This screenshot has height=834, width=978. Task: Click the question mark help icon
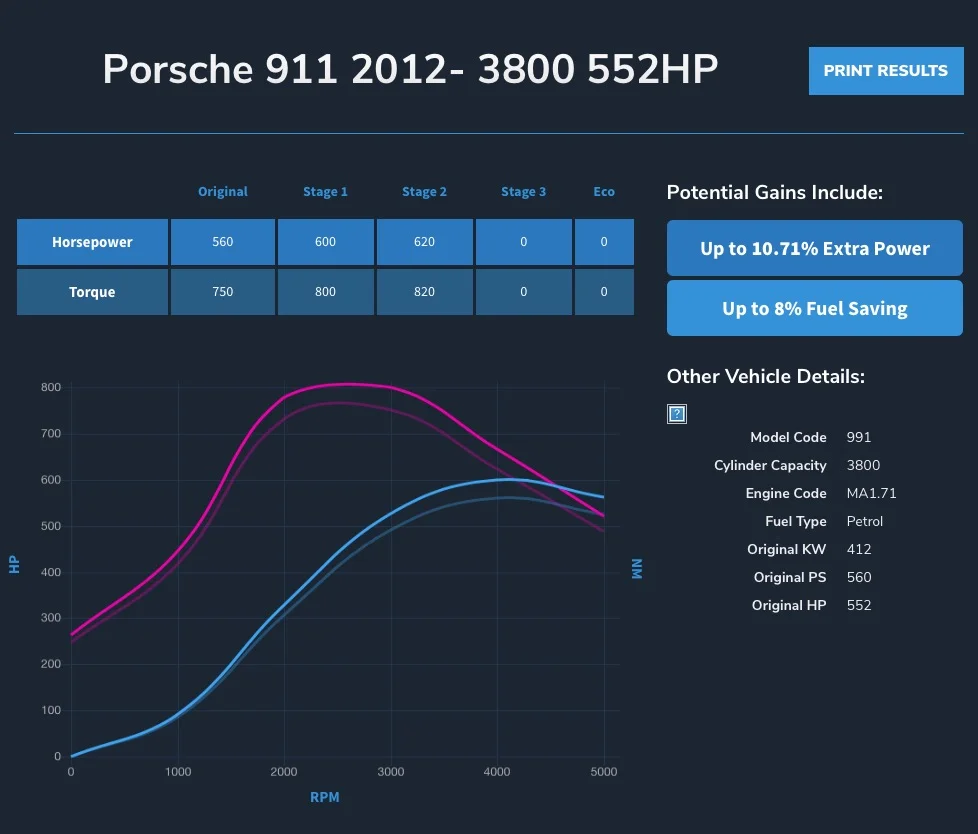(677, 414)
